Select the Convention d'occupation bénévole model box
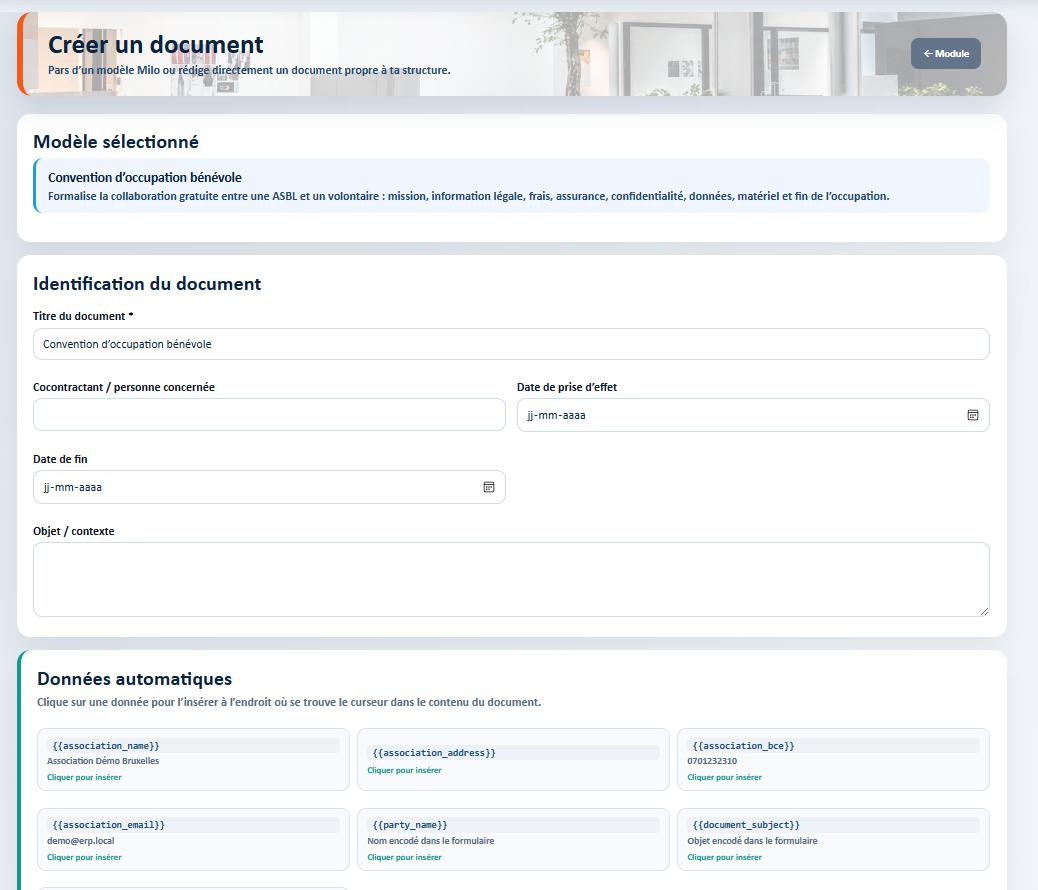The height and width of the screenshot is (890, 1038). coord(511,185)
